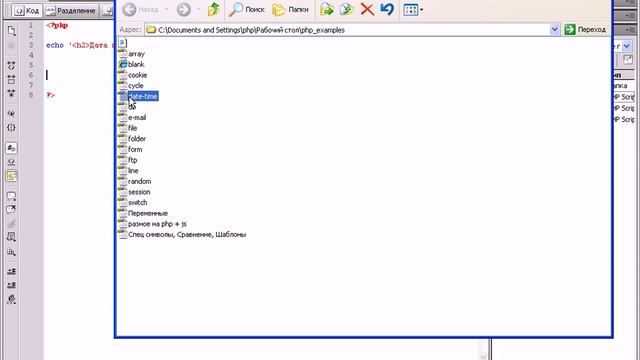This screenshot has height=360, width=640.
Task: Toggle Line Numbers in coding toolbar
Action: click(x=11, y=148)
